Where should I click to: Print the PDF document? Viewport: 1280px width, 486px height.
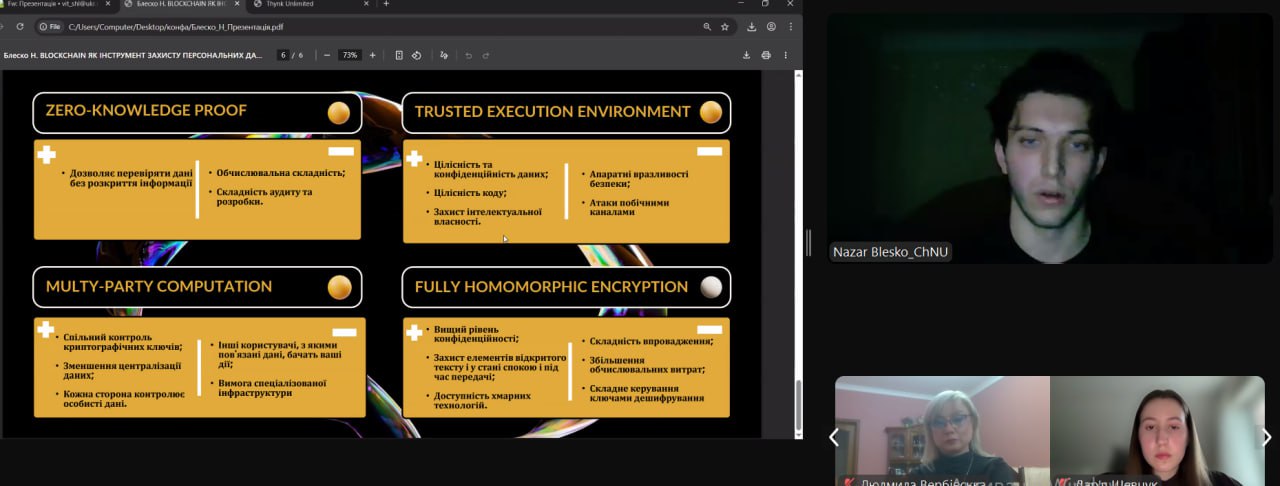(766, 55)
